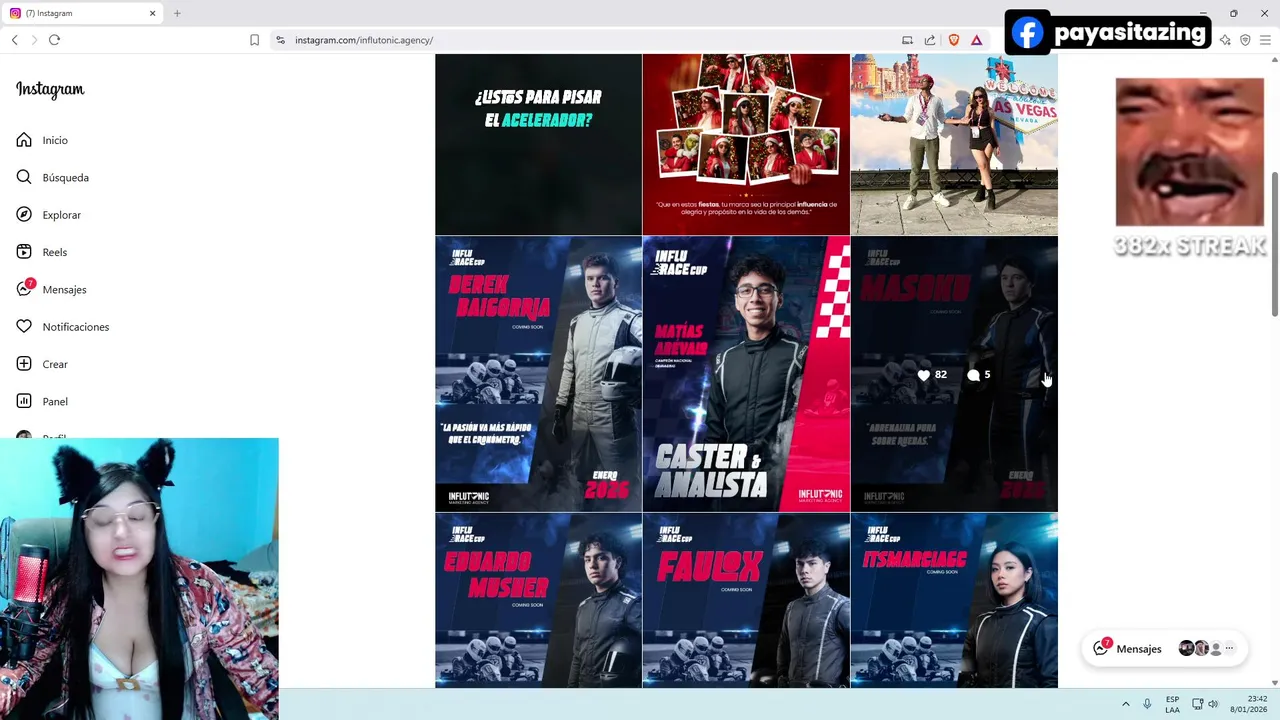Open the Inicio home icon
The height and width of the screenshot is (720, 1280).
pyautogui.click(x=24, y=140)
